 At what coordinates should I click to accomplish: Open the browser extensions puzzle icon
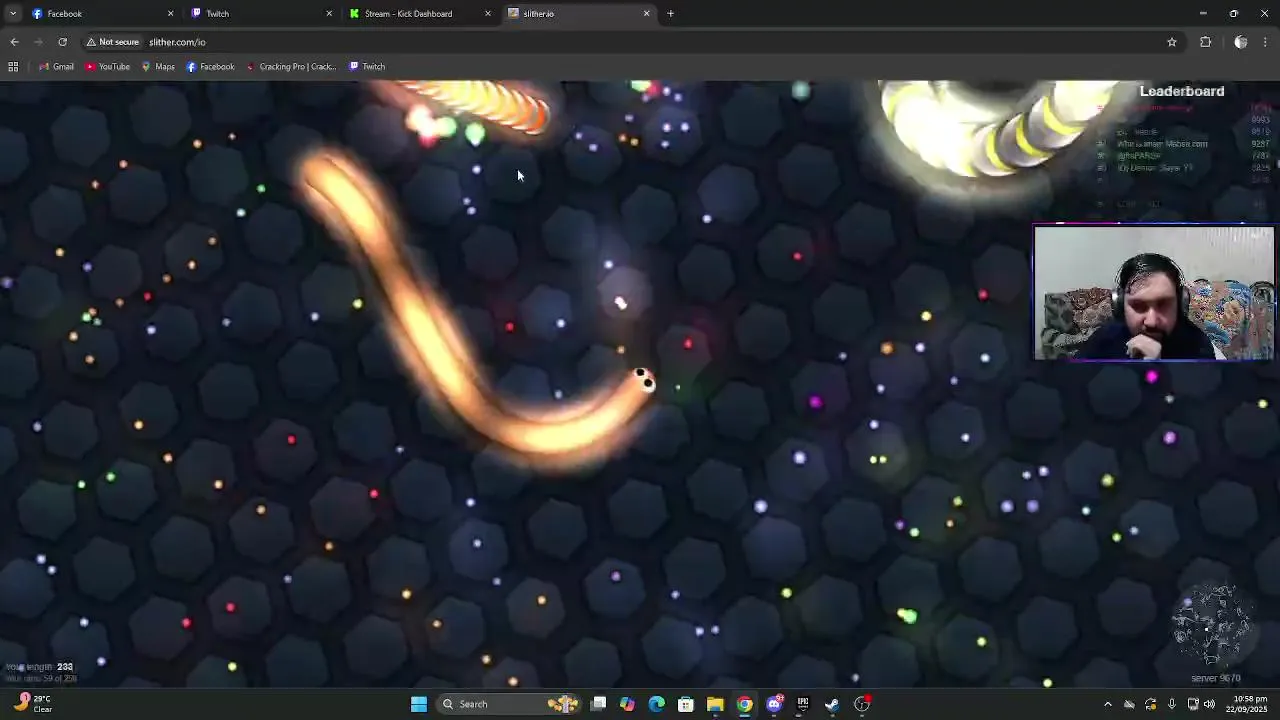pyautogui.click(x=1205, y=42)
